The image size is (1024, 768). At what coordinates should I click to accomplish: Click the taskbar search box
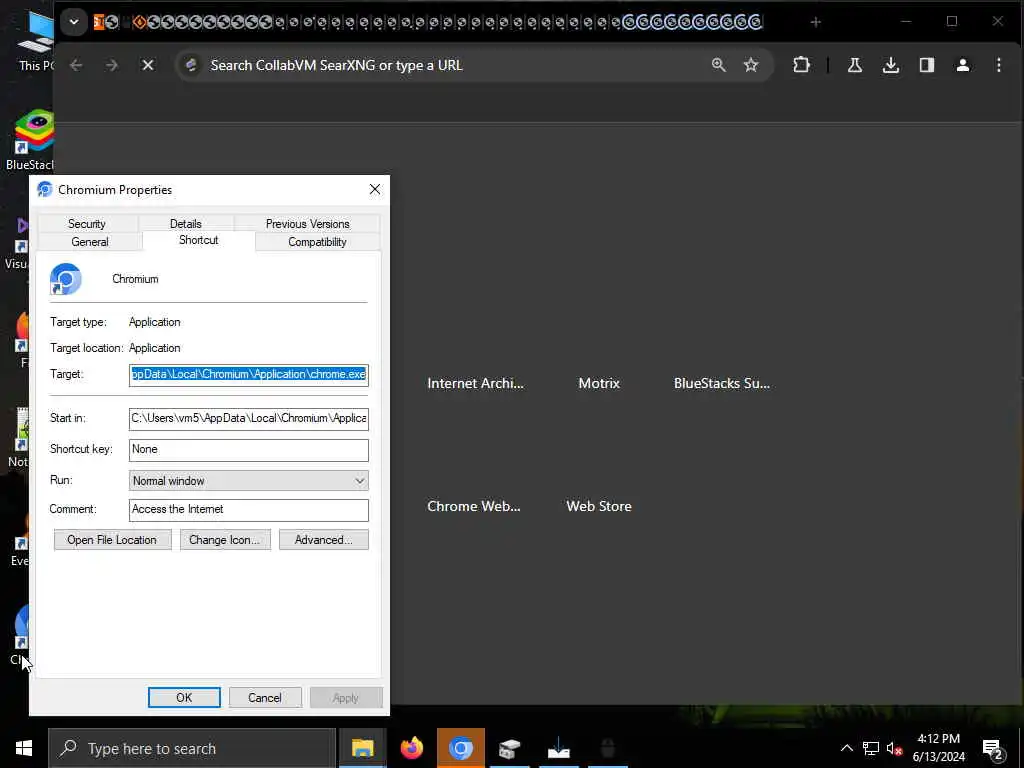point(192,748)
